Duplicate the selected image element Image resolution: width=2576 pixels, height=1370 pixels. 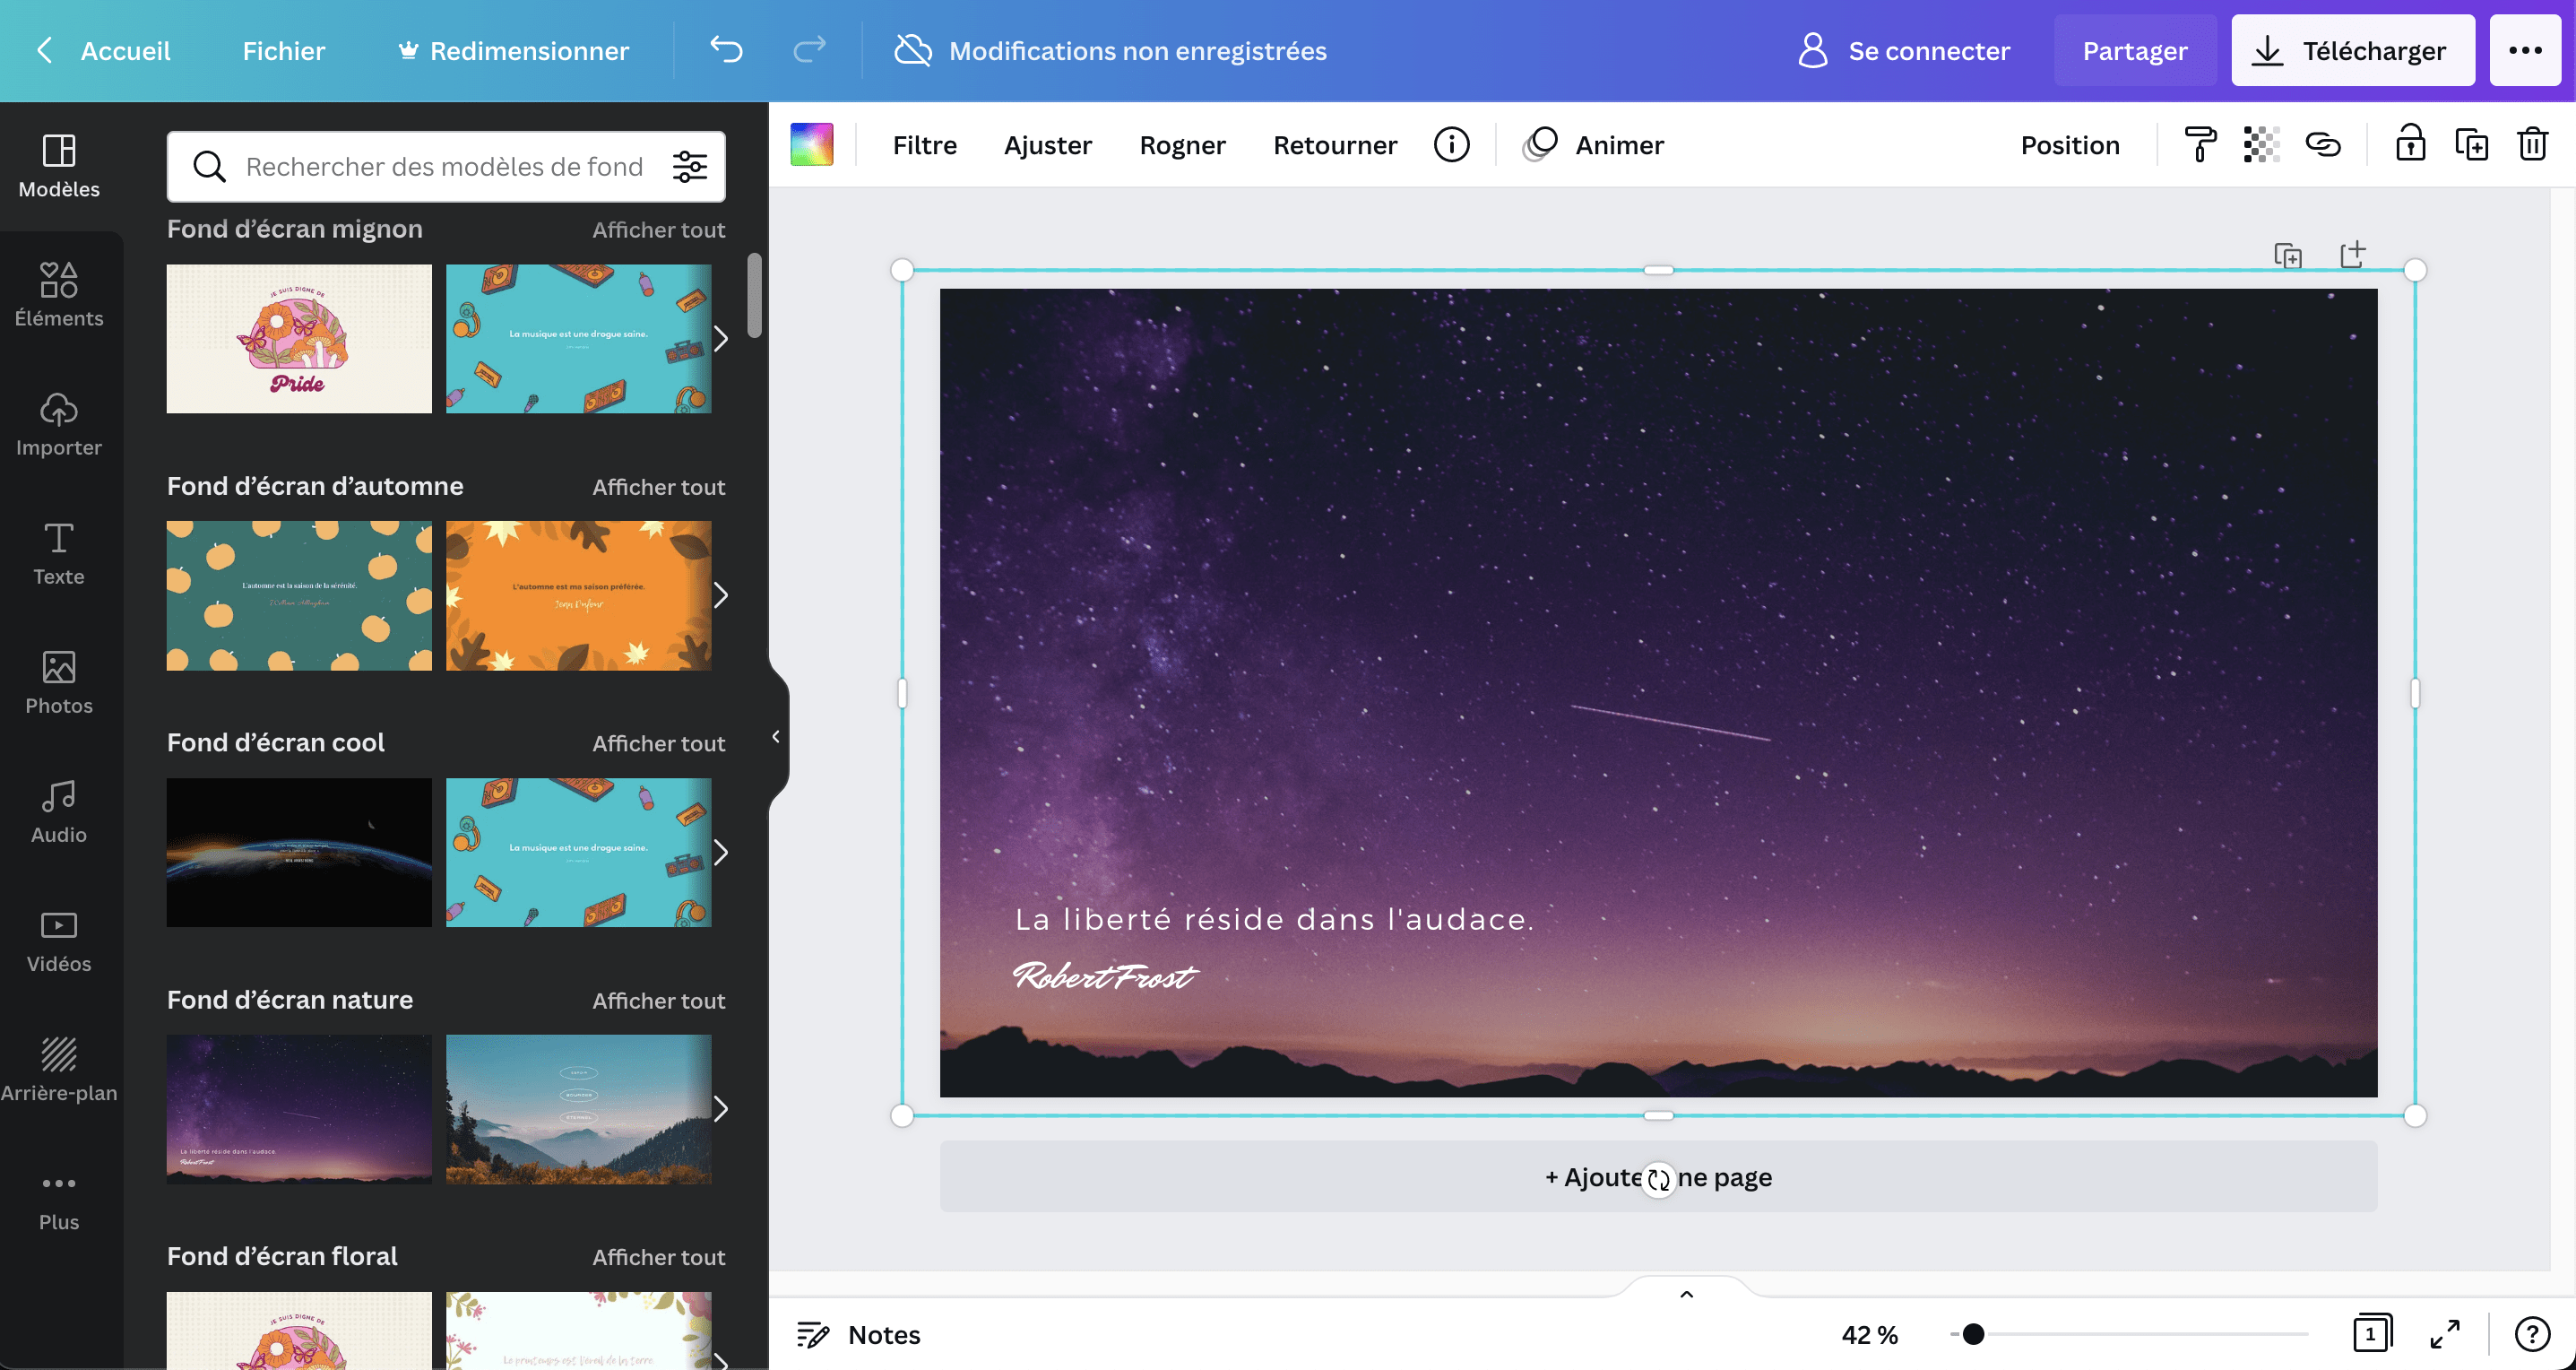point(2473,144)
